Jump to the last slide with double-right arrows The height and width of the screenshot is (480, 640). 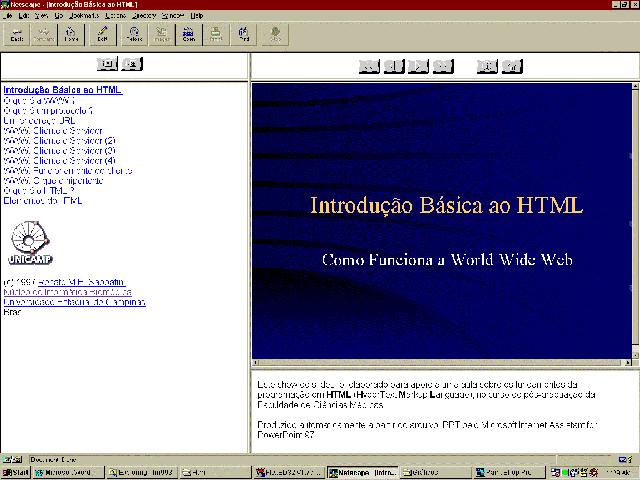pos(443,67)
